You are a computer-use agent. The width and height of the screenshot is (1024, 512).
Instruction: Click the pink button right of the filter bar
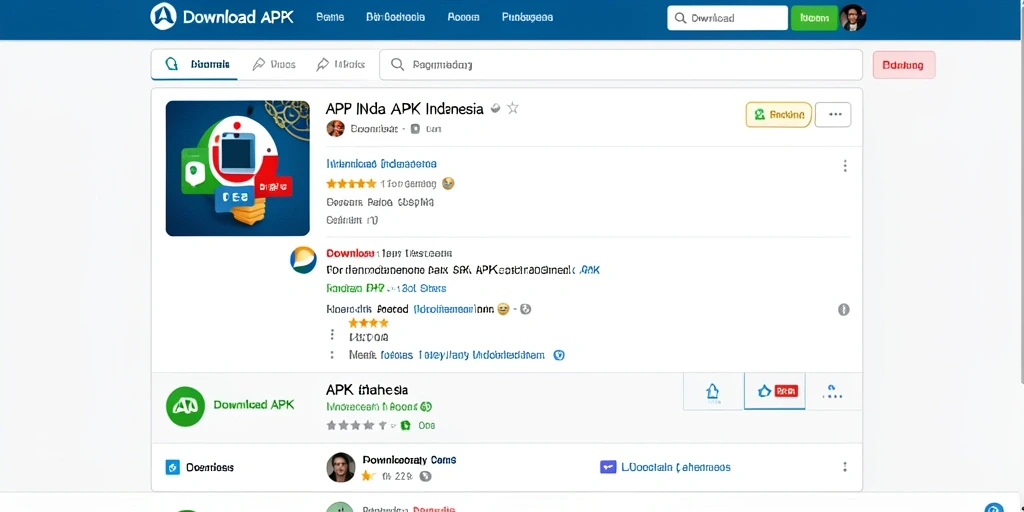coord(904,65)
